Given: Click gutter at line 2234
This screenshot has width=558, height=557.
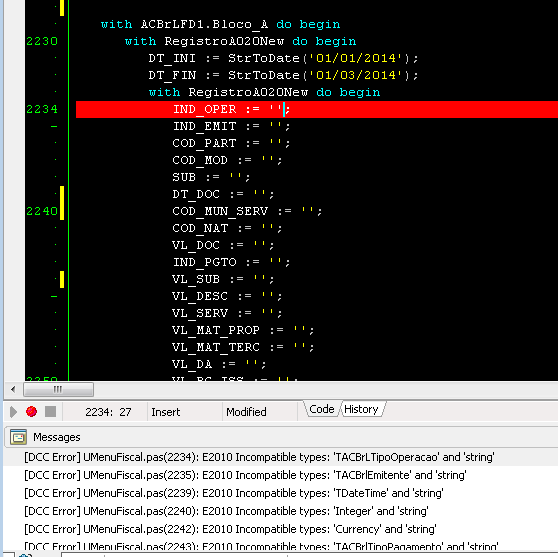Looking at the screenshot, I should [x=42, y=109].
